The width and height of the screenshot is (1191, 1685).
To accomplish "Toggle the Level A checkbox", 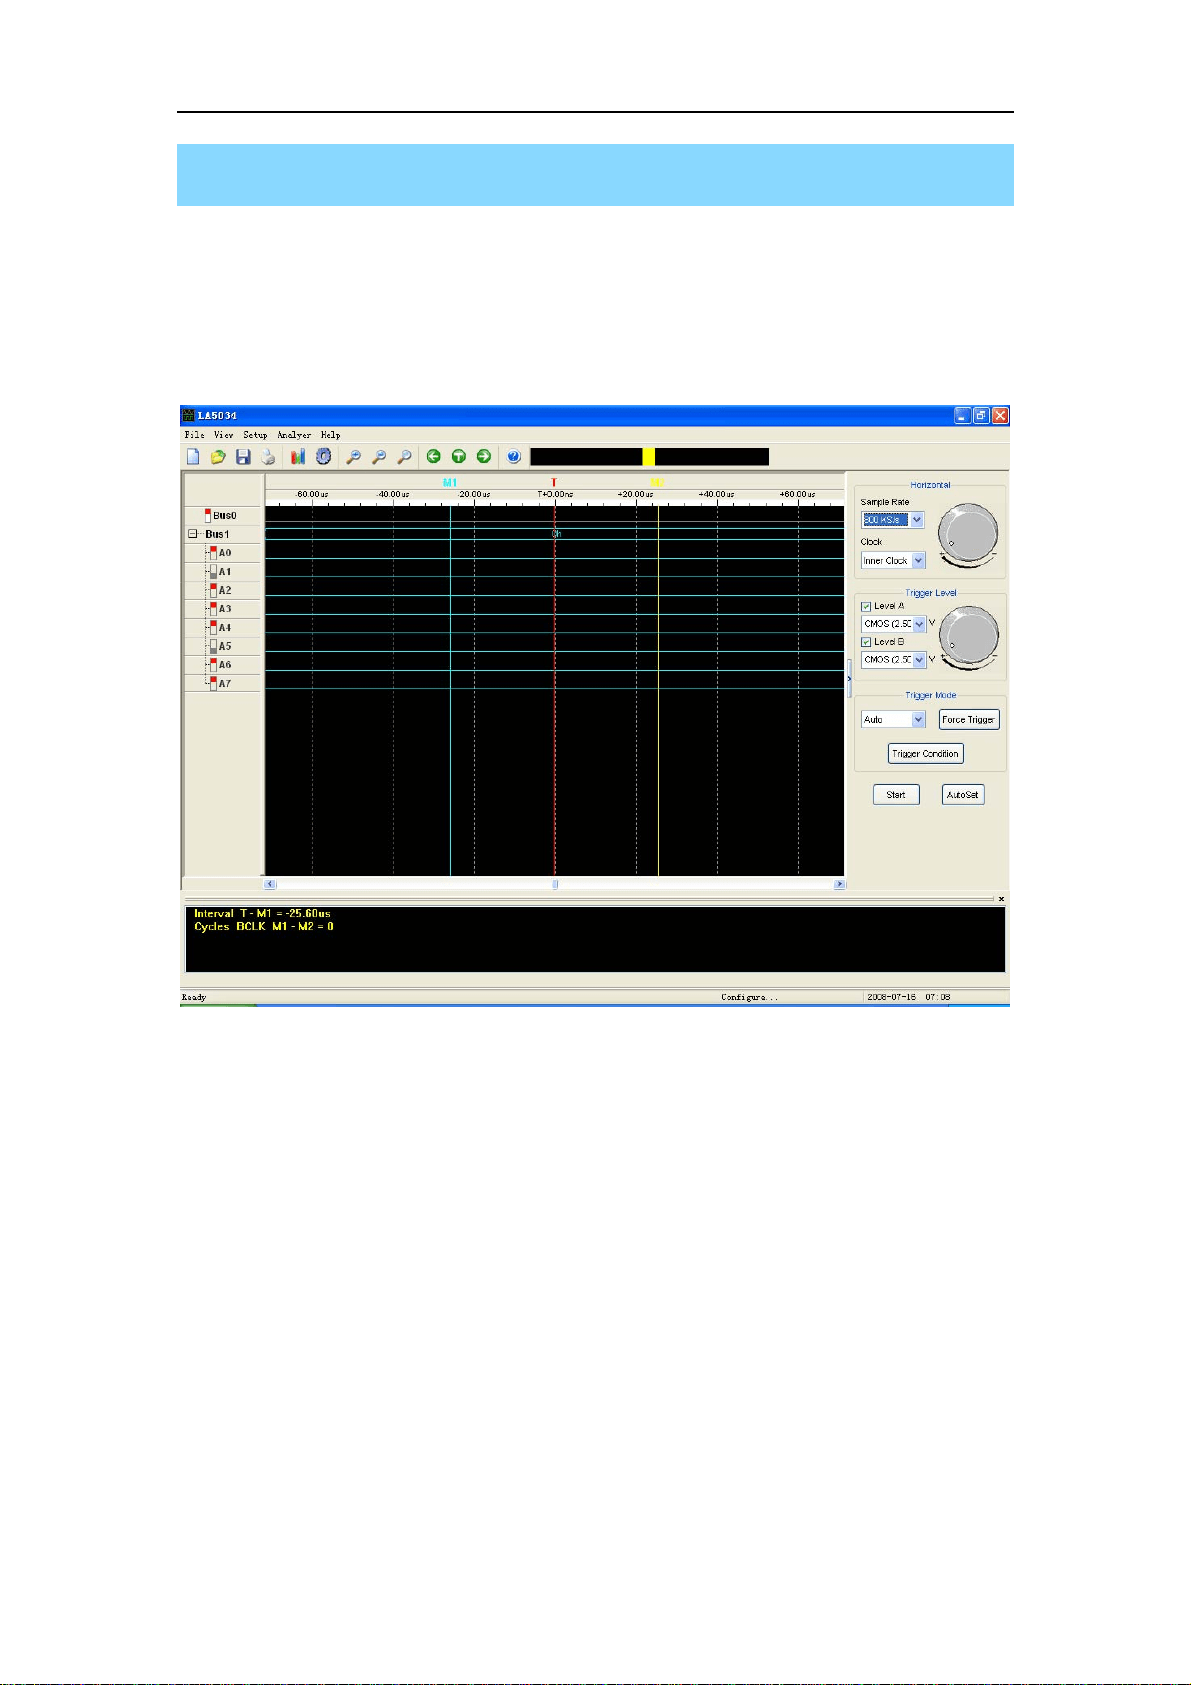I will click(x=866, y=606).
